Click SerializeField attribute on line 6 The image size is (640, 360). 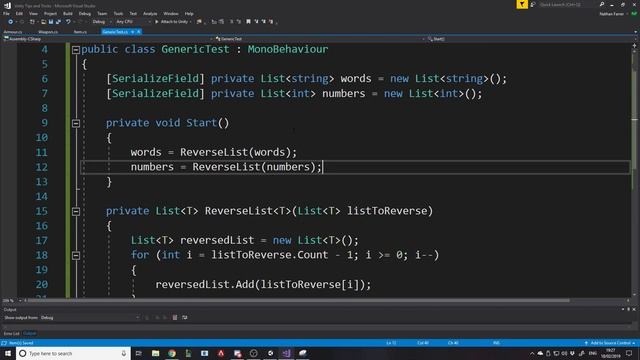pyautogui.click(x=156, y=79)
